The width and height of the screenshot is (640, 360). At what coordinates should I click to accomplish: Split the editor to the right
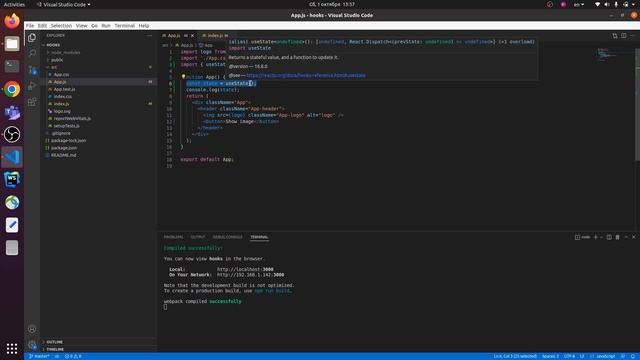[624, 36]
